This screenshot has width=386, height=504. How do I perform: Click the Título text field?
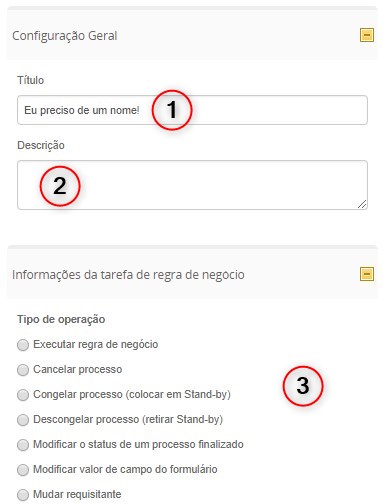[x=192, y=110]
